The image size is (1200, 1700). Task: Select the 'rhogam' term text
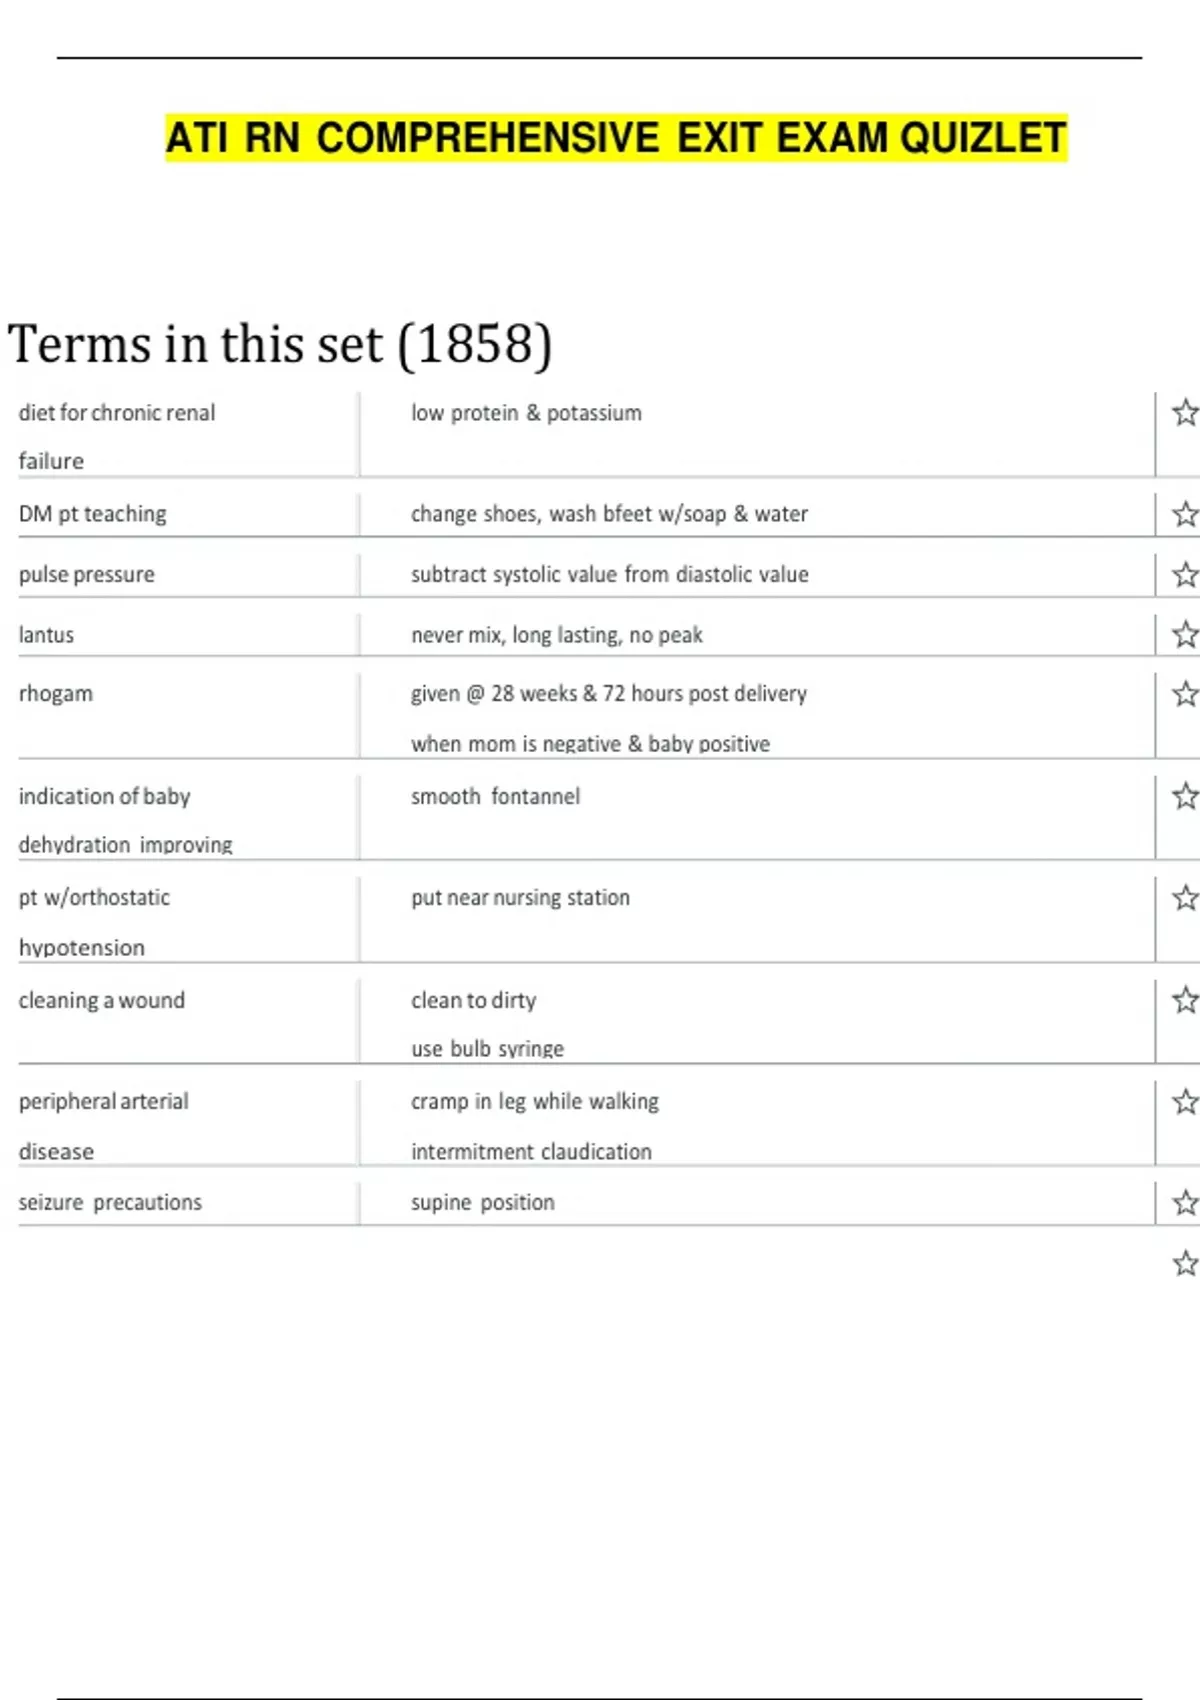pos(56,694)
